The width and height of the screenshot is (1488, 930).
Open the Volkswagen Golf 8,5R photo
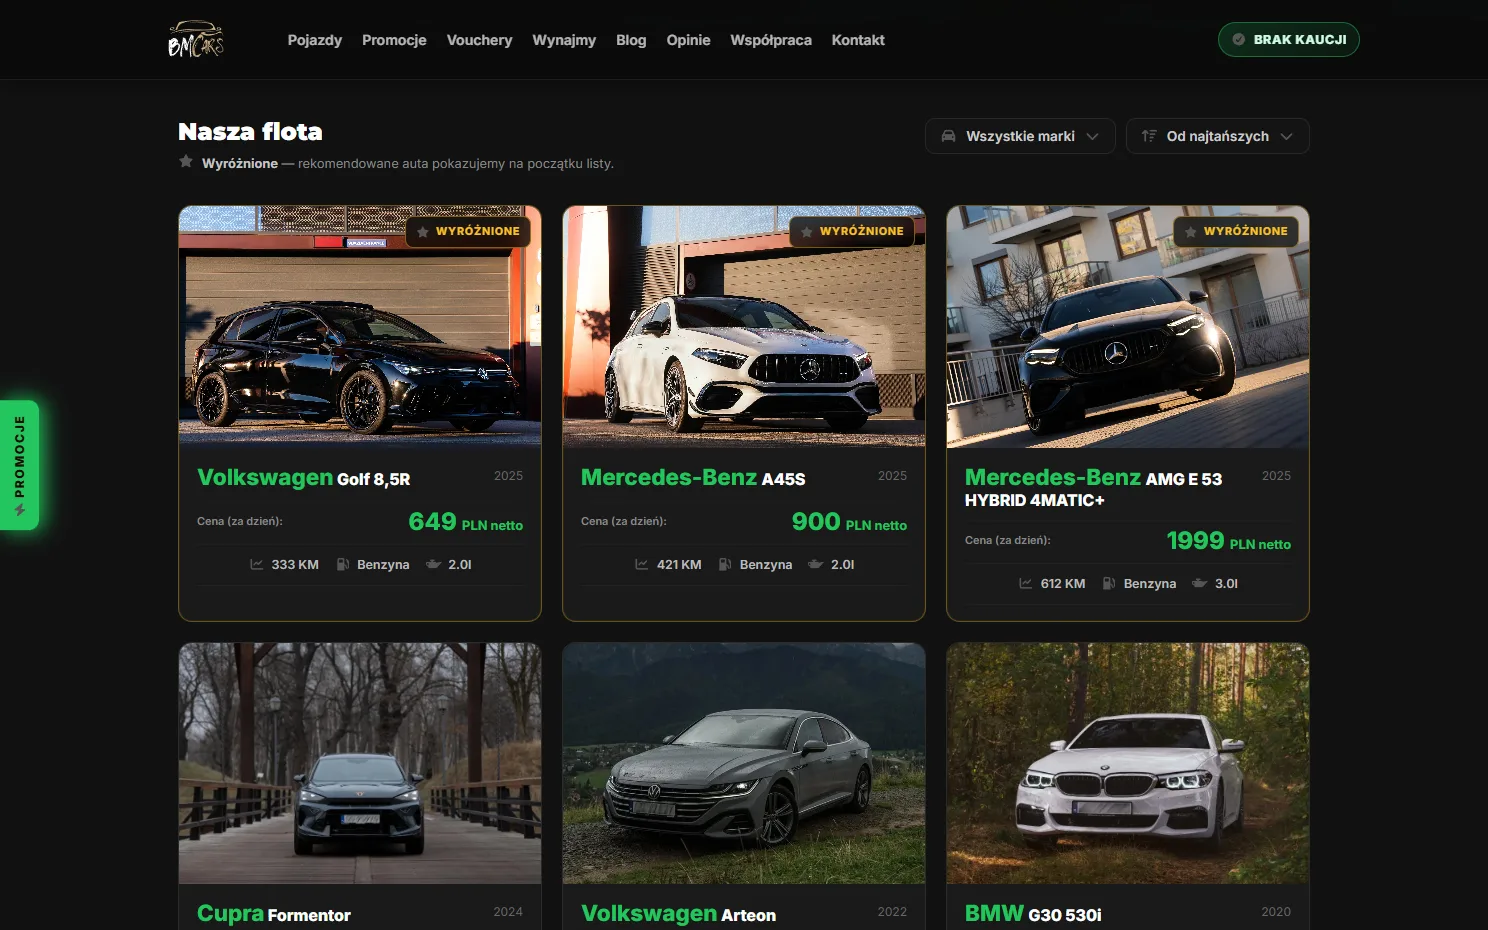pyautogui.click(x=360, y=326)
